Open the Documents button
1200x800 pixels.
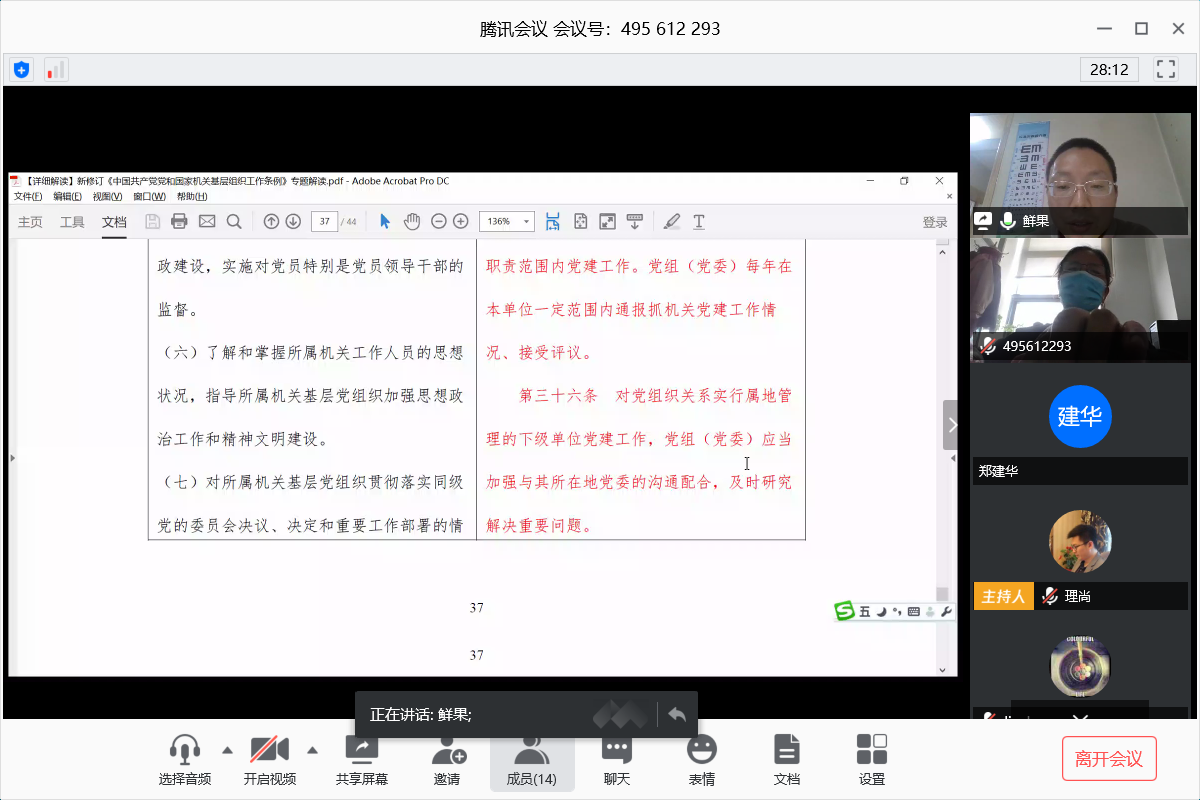pos(787,760)
